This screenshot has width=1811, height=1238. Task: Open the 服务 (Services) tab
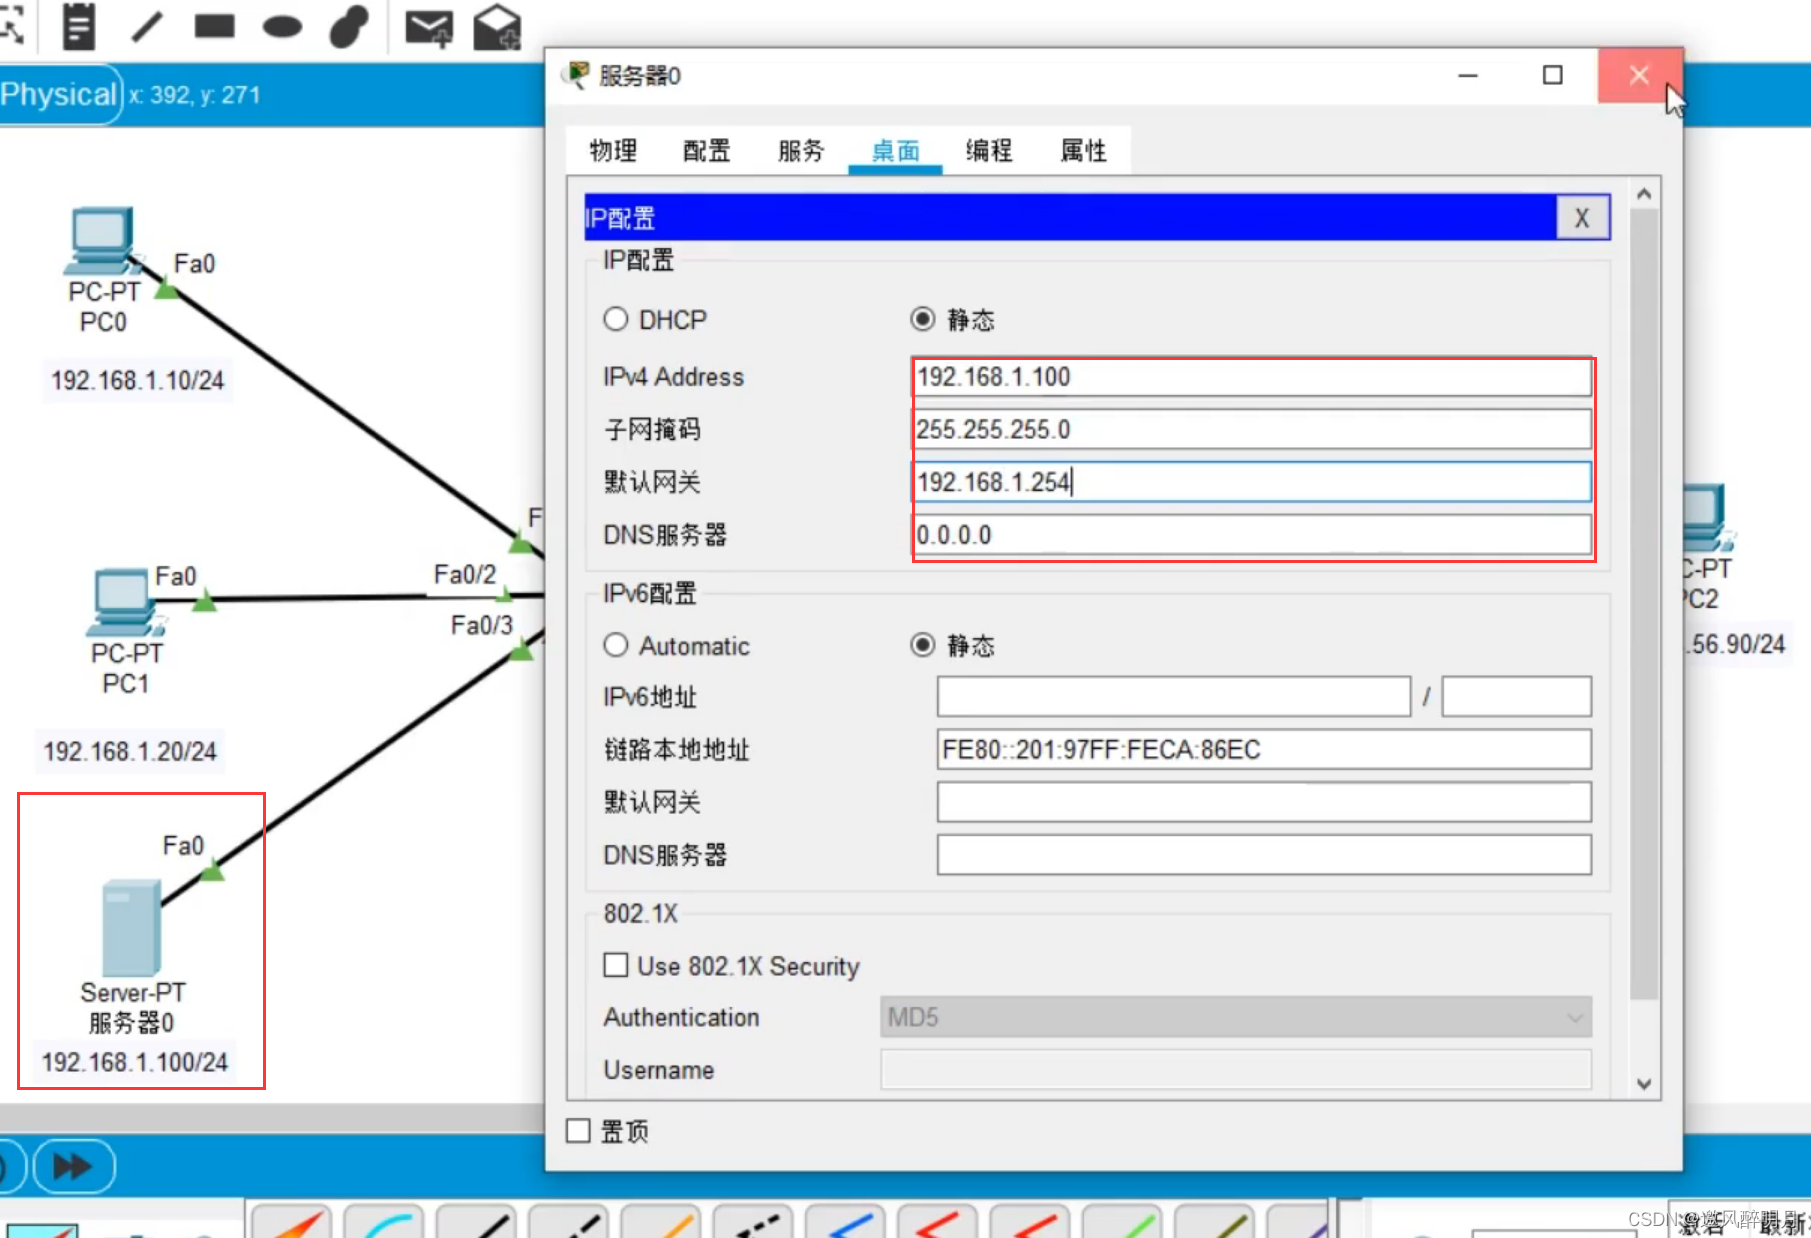[x=801, y=151]
